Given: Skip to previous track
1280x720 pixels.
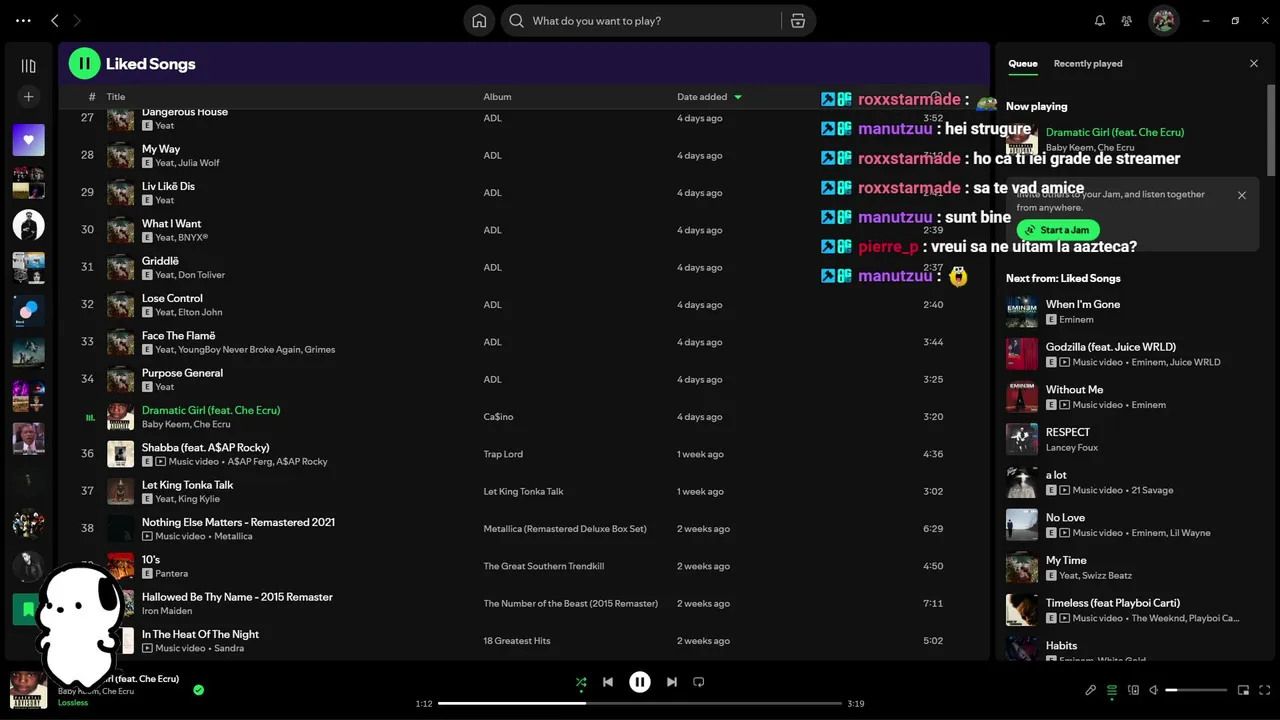Looking at the screenshot, I should [608, 682].
